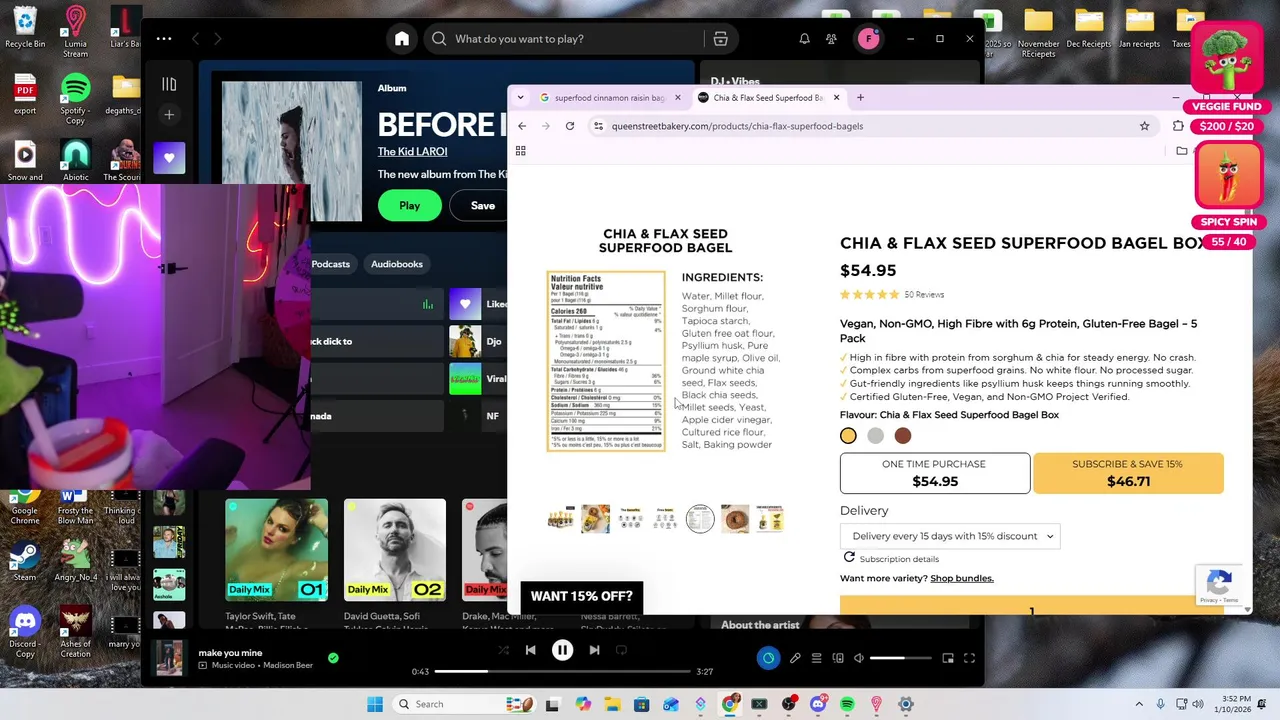Go back in Chrome
Screen dimensions: 1280x720
pos(522,126)
